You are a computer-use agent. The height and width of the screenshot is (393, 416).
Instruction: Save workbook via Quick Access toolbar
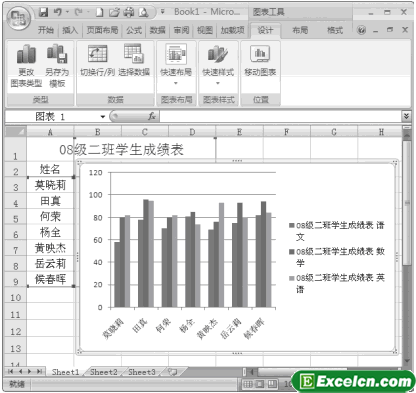click(44, 12)
